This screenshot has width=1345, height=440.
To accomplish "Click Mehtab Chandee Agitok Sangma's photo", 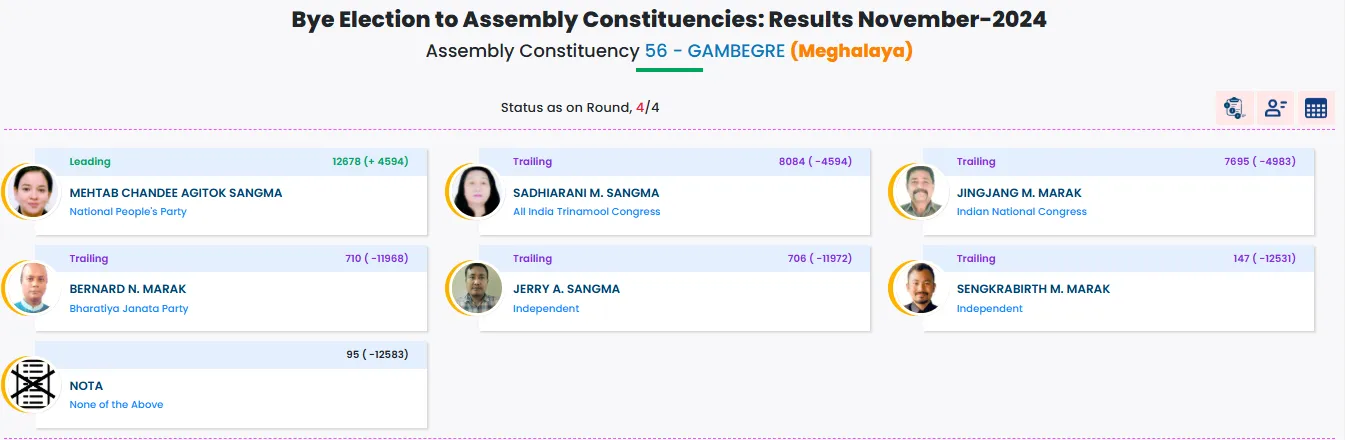I will (33, 190).
